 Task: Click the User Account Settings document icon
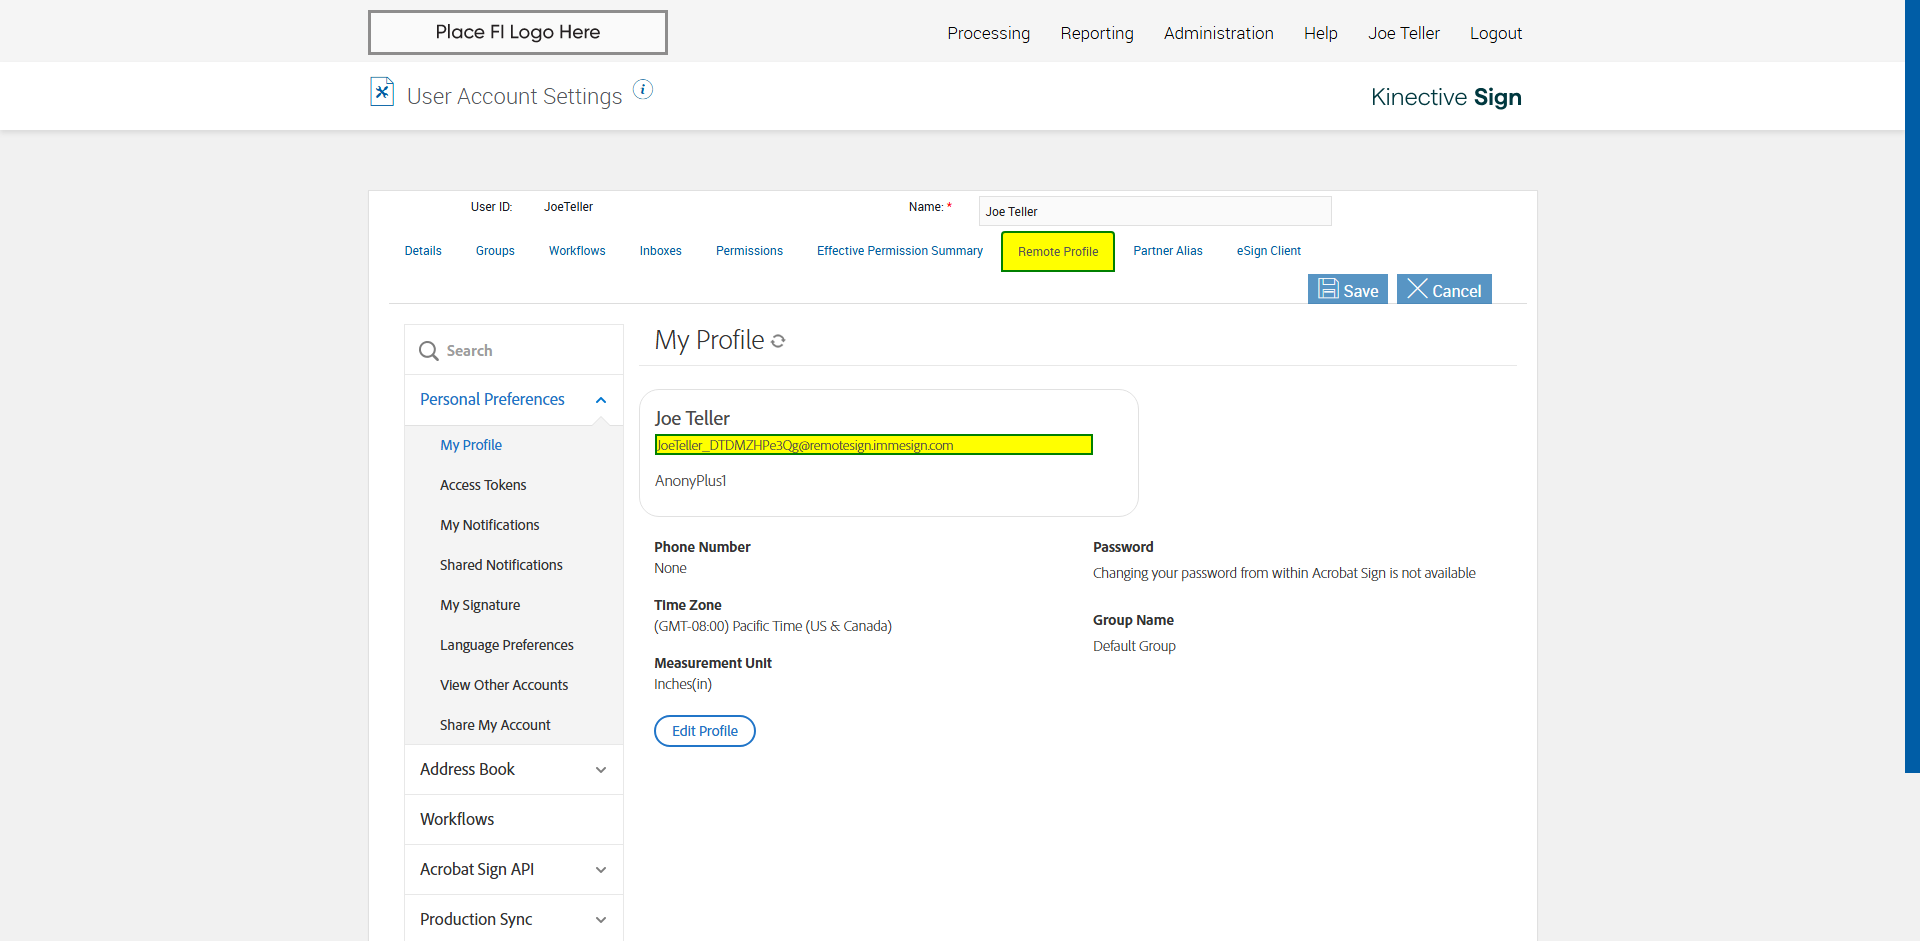(382, 92)
